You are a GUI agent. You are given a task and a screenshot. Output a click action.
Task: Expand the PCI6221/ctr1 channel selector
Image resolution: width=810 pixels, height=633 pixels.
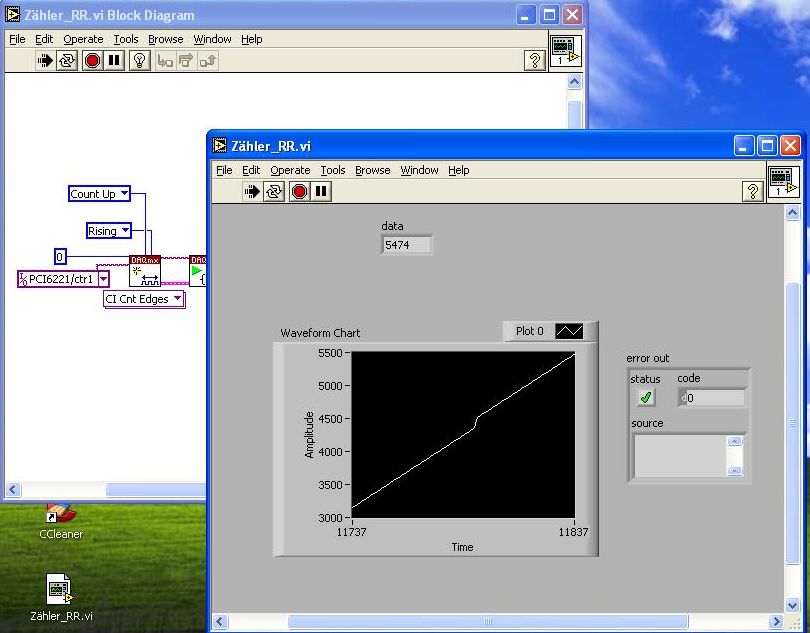103,279
